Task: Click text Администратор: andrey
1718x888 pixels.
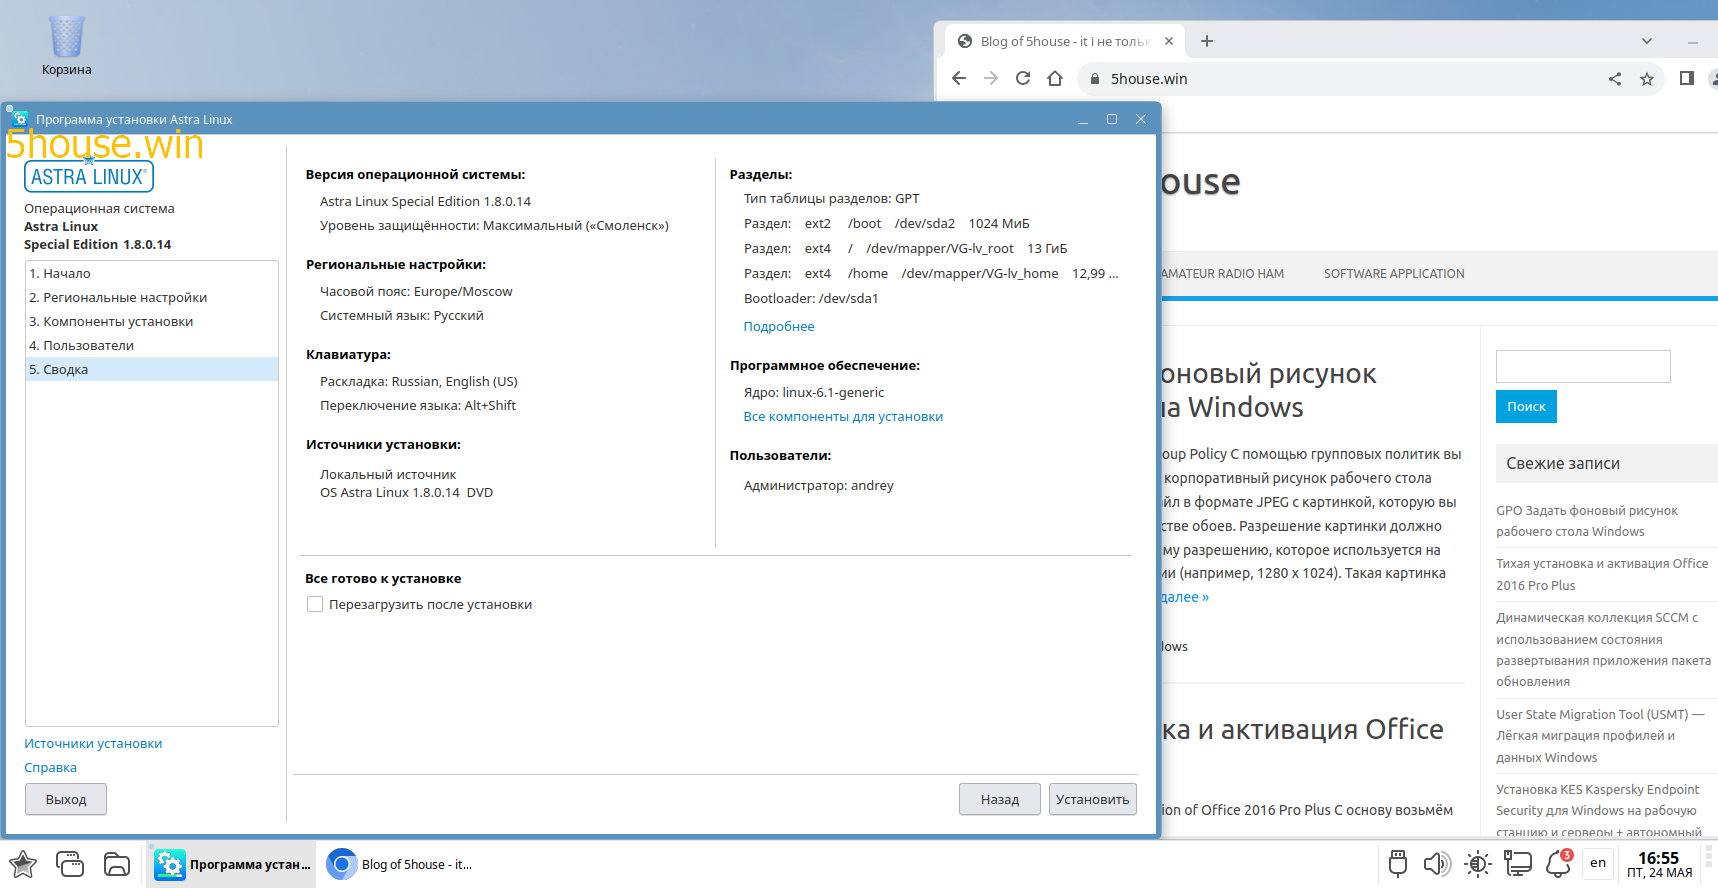Action: pos(819,486)
